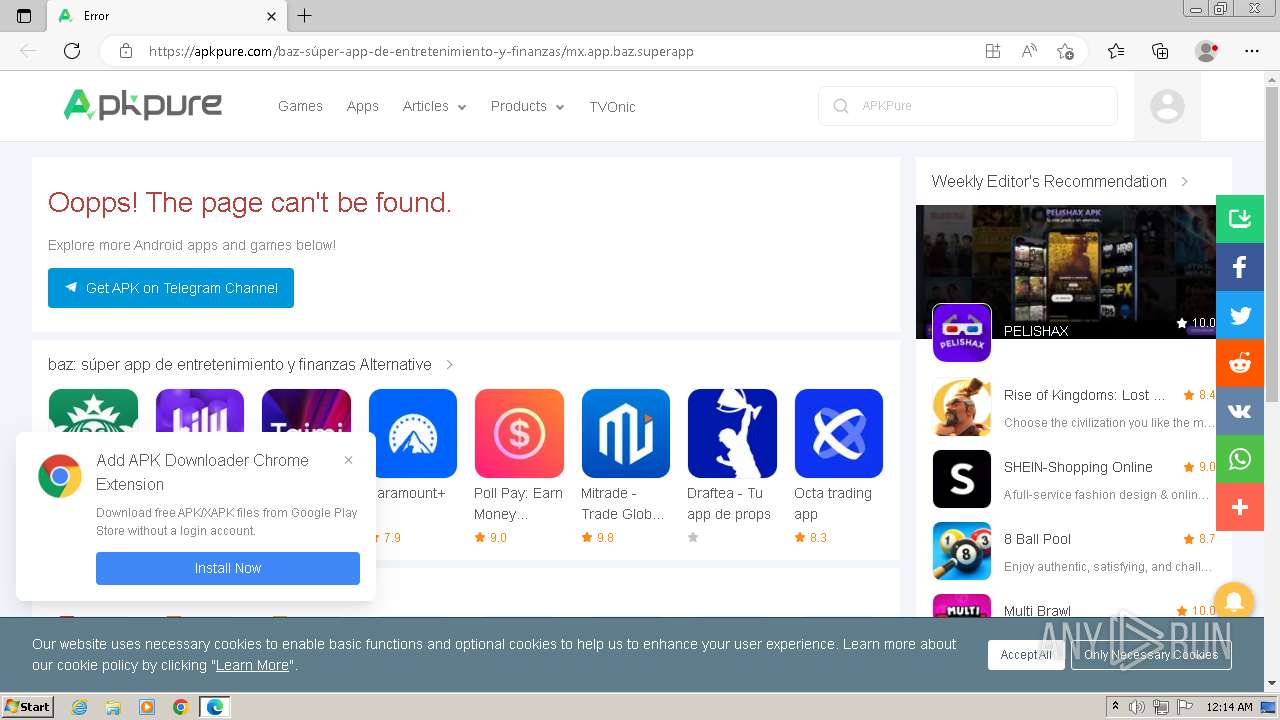The image size is (1280, 720).
Task: Open the PELISHAX app icon
Action: point(962,333)
